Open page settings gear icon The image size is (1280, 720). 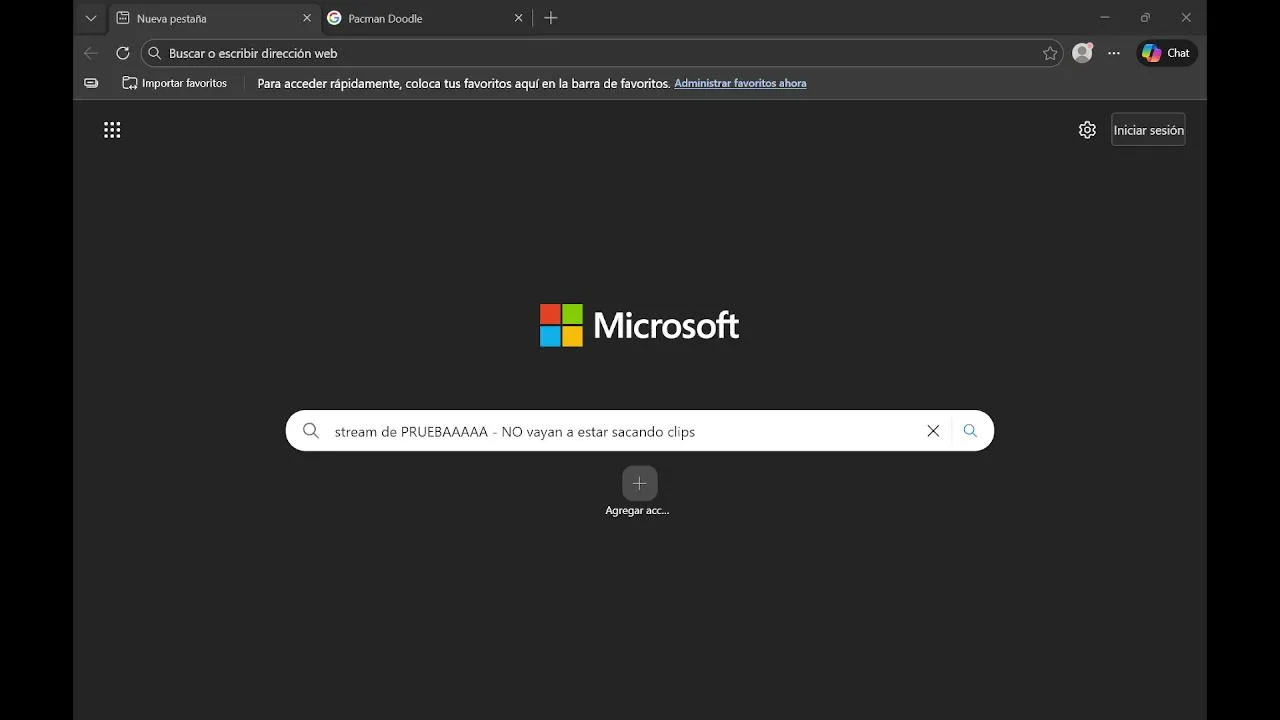pyautogui.click(x=1087, y=130)
